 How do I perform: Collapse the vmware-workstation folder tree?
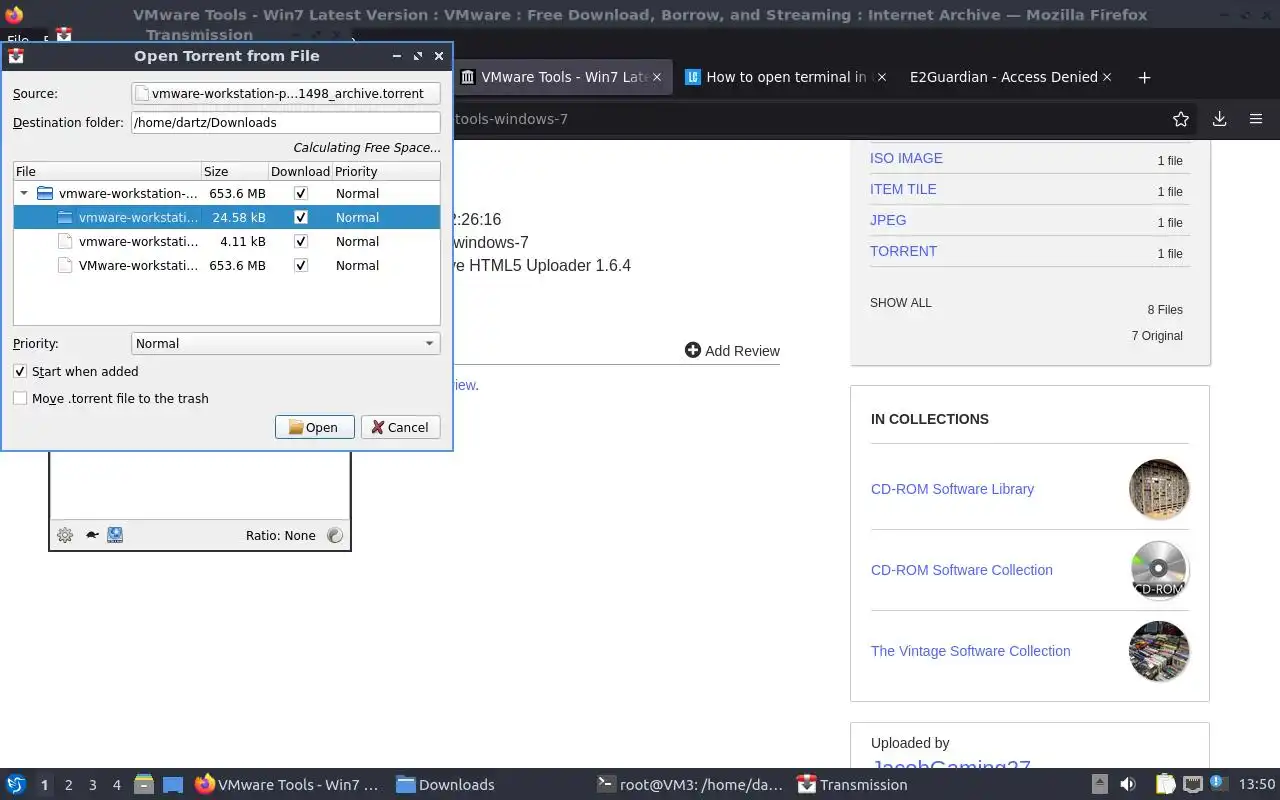(x=24, y=193)
